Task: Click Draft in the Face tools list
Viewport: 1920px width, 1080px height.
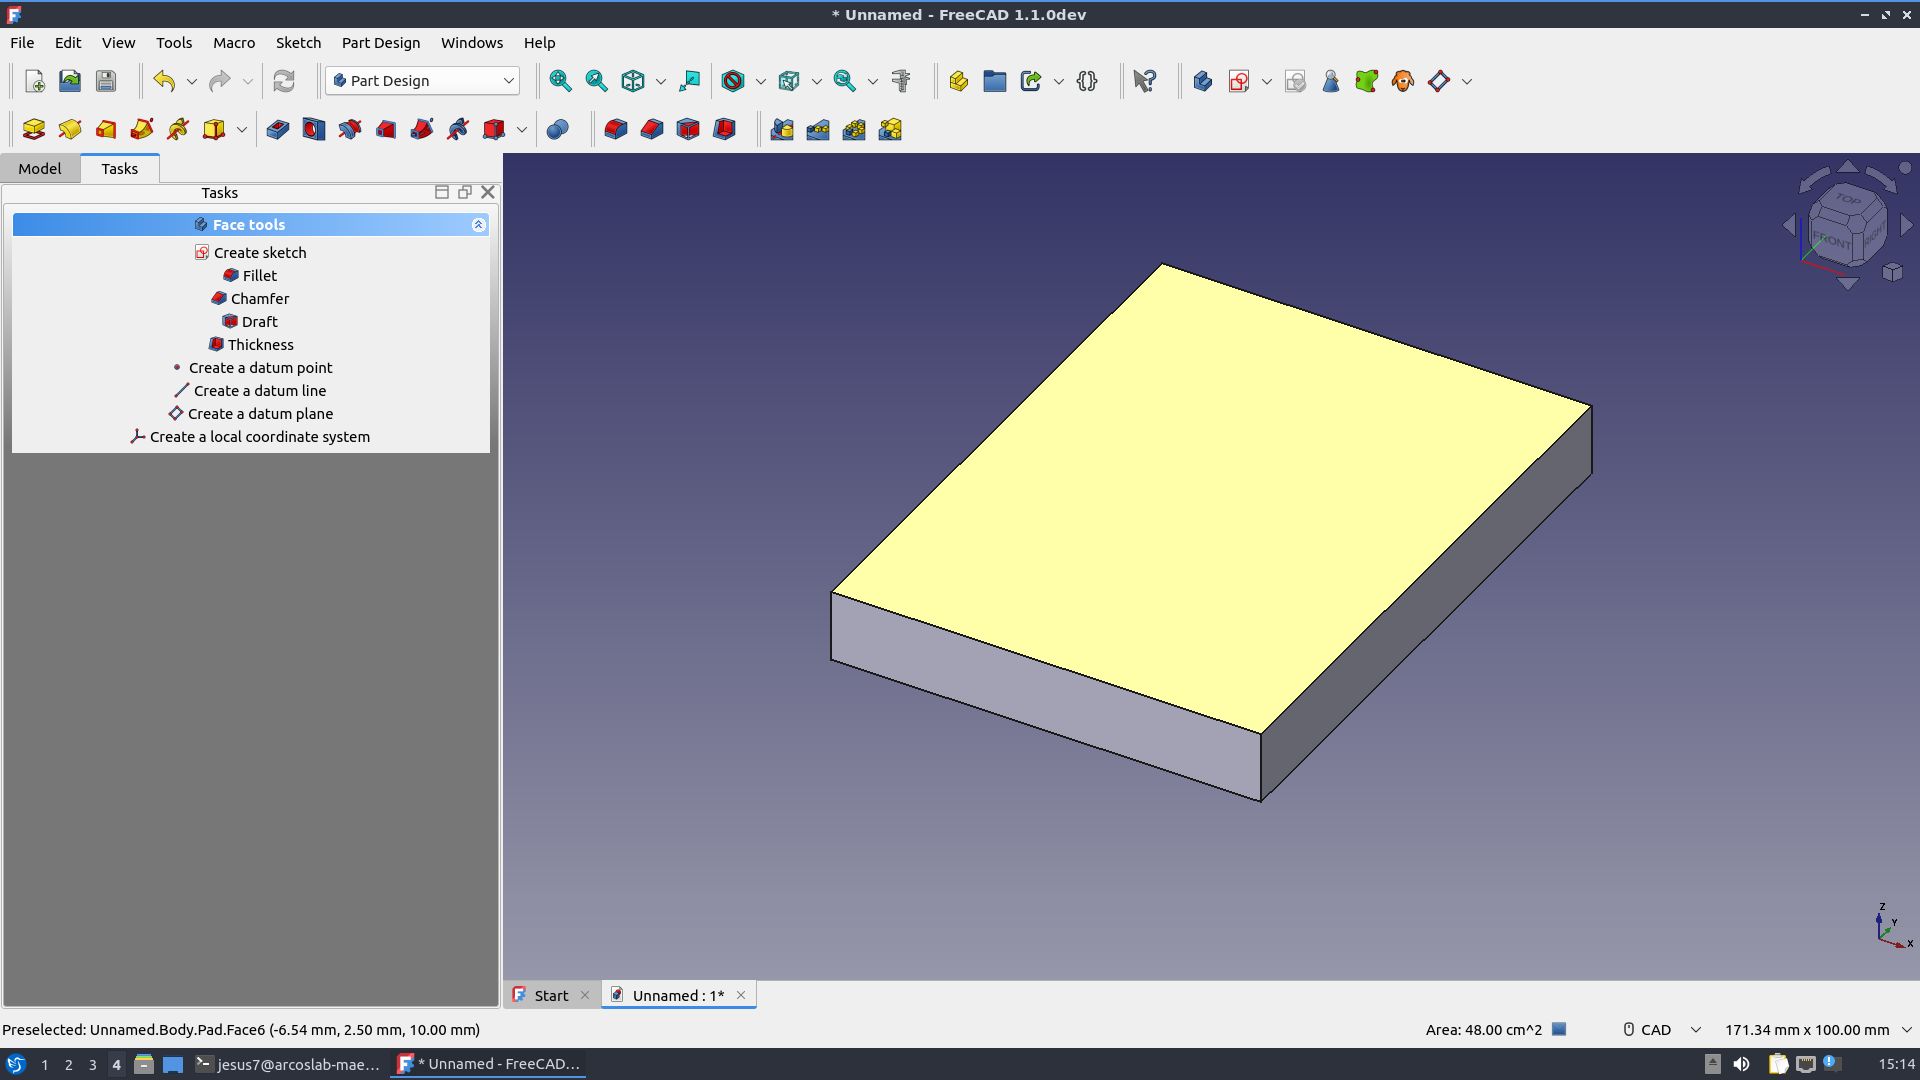Action: point(251,322)
